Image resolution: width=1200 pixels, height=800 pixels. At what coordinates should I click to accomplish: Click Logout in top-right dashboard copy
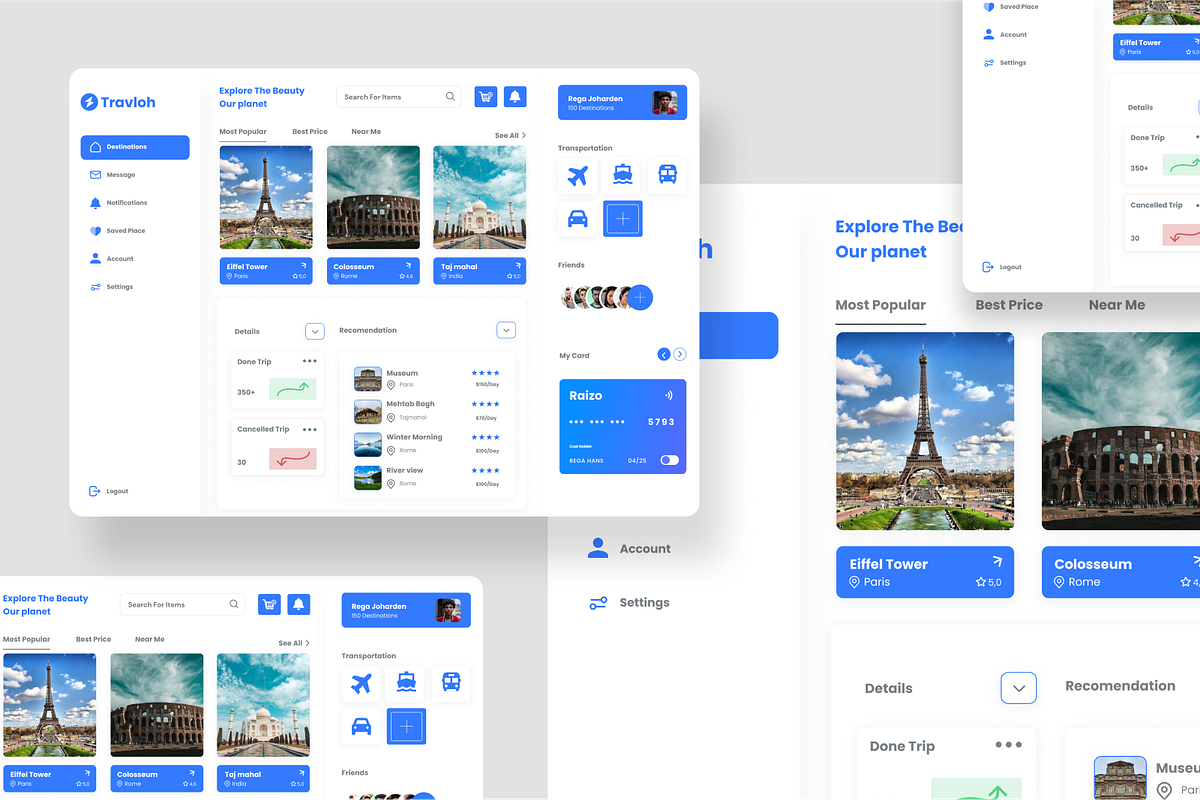pos(1002,267)
